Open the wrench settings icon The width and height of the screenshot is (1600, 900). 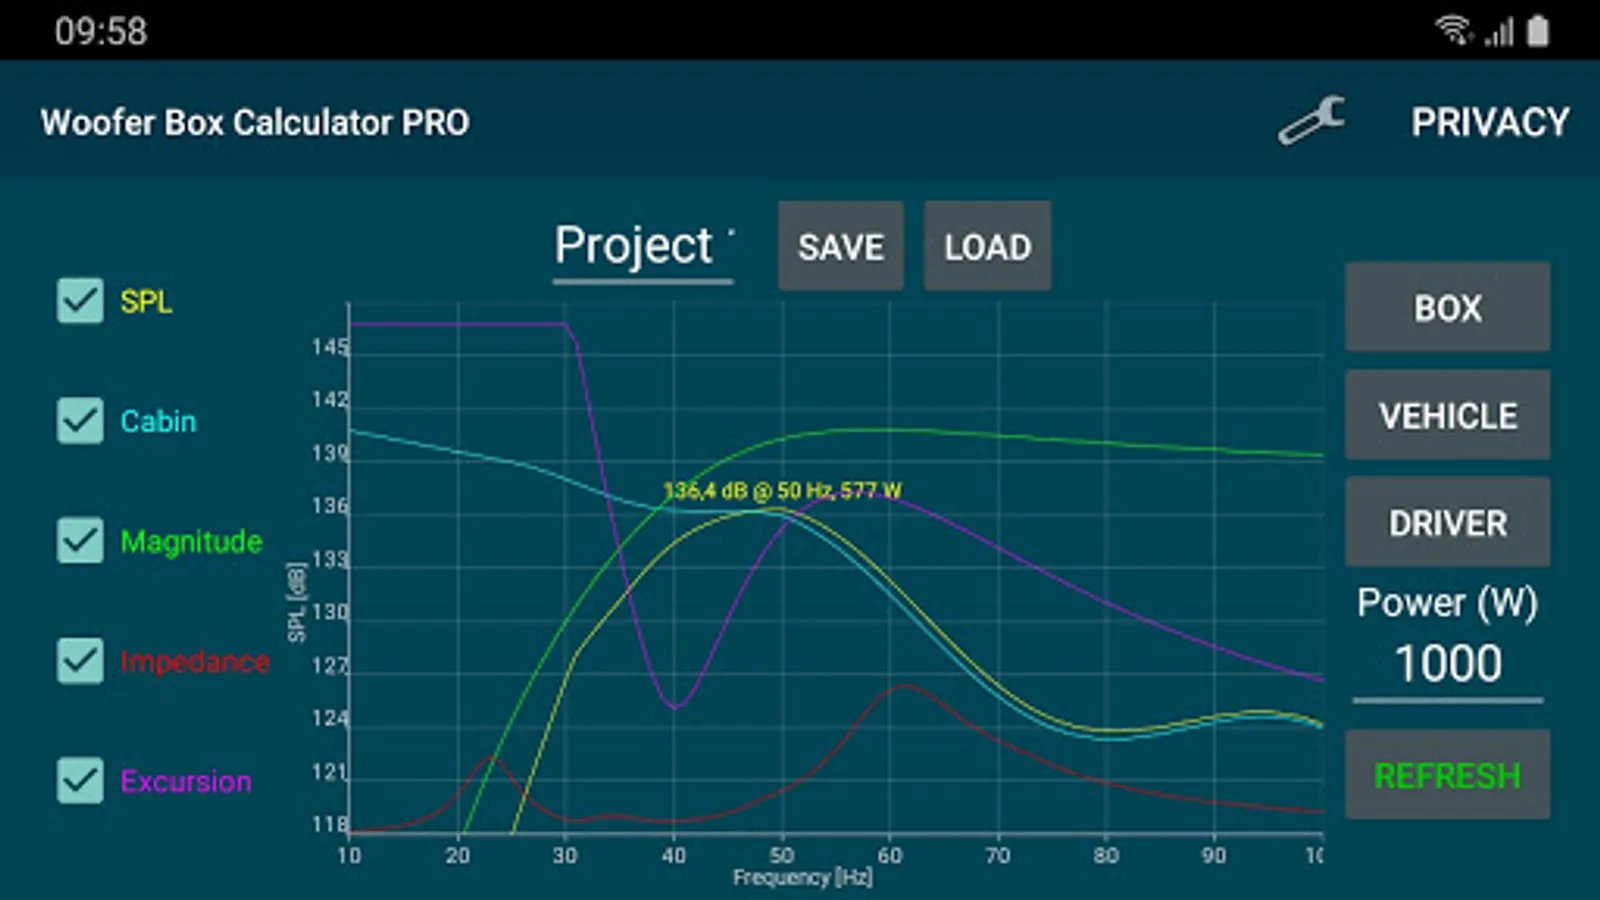pyautogui.click(x=1311, y=121)
